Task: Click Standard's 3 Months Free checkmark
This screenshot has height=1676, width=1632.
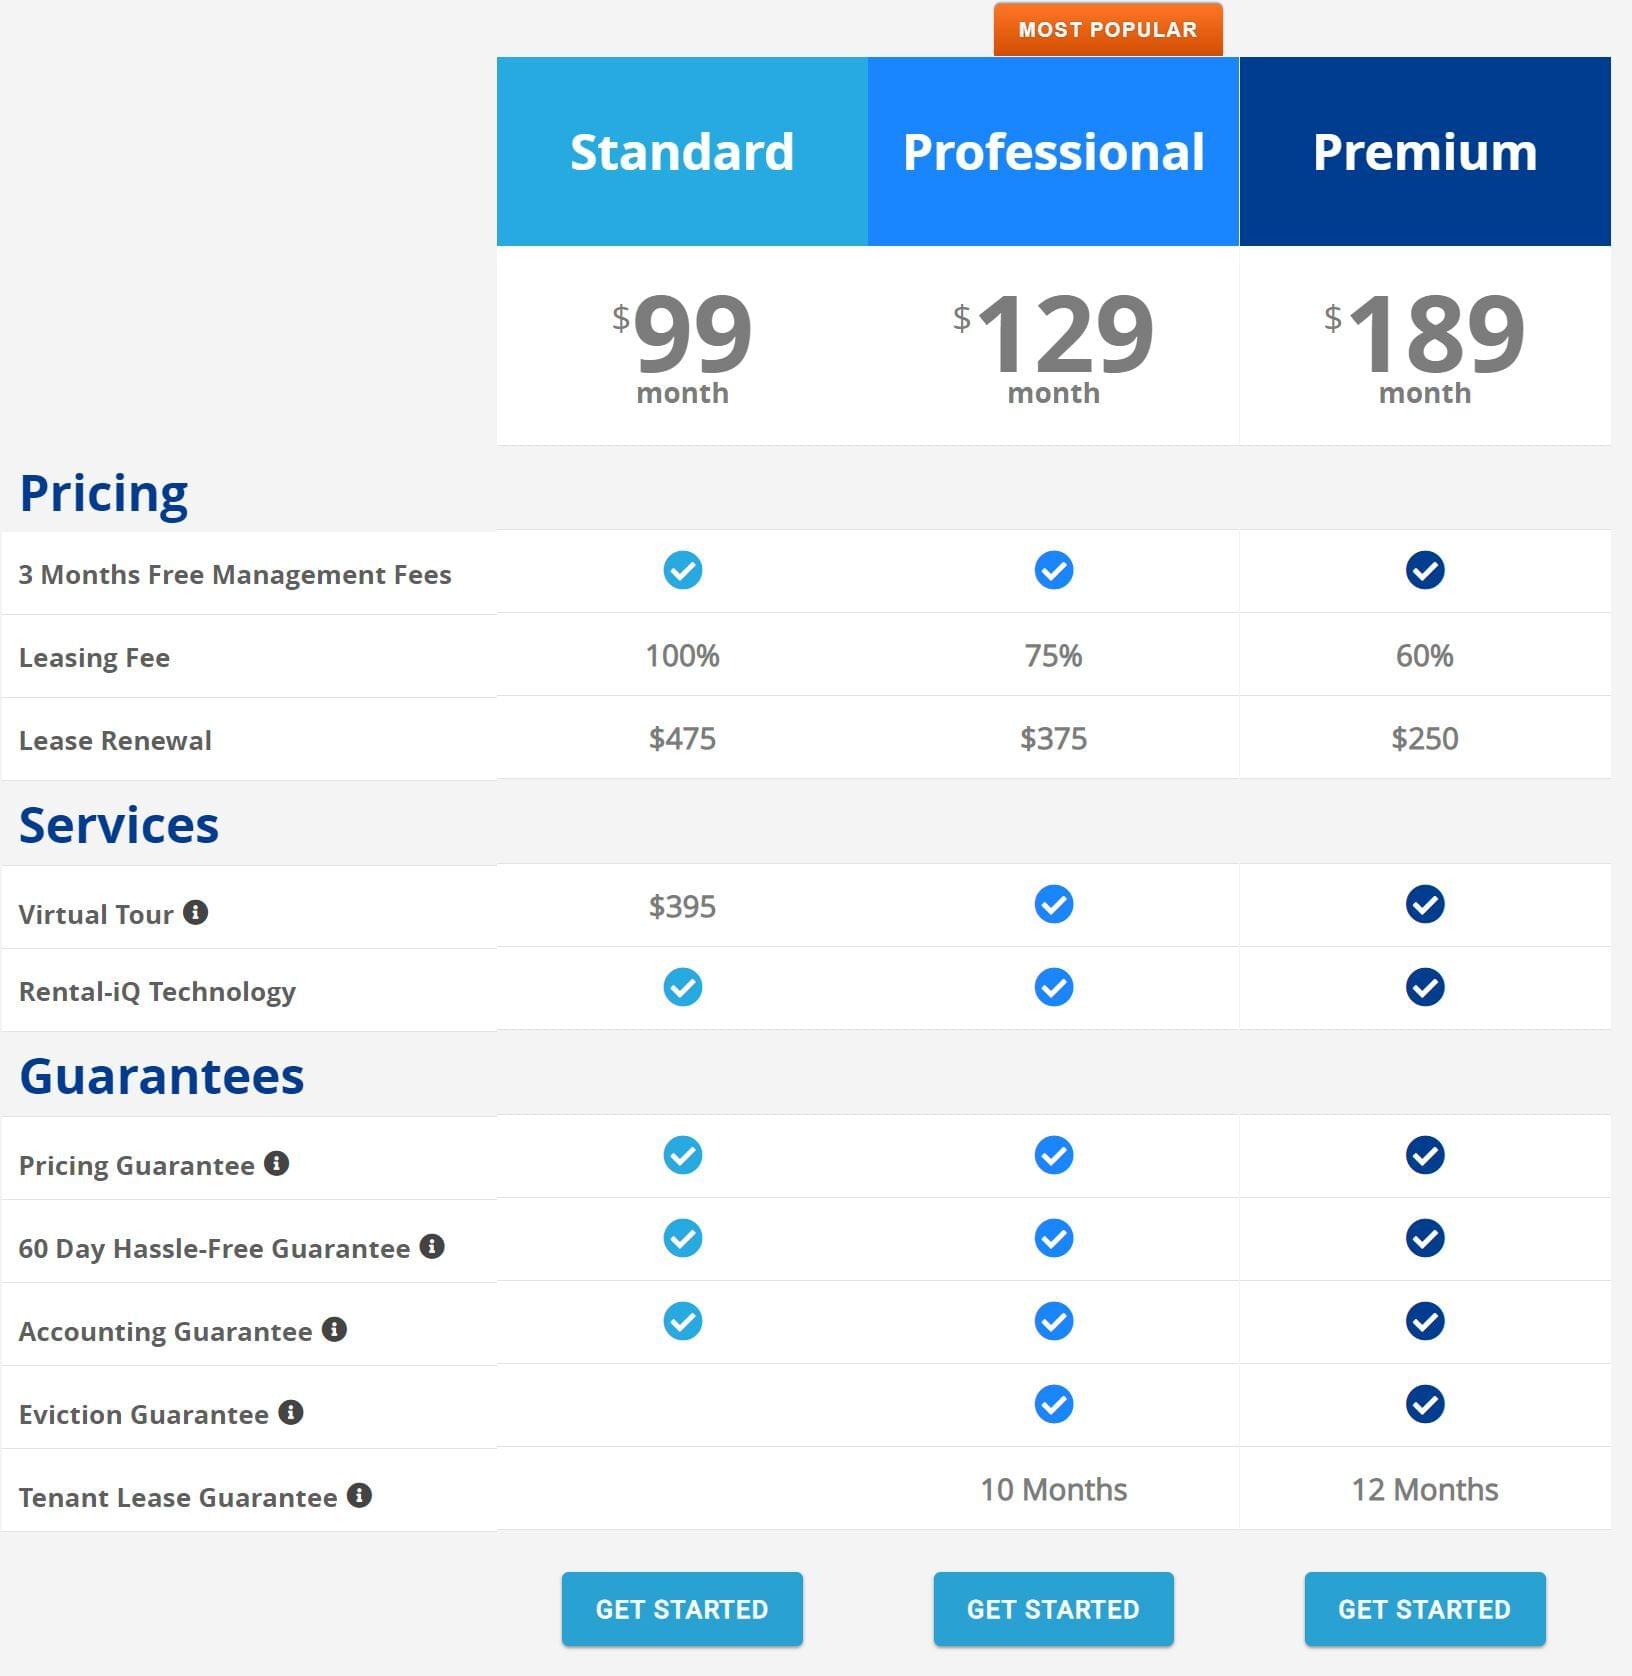Action: pos(683,570)
